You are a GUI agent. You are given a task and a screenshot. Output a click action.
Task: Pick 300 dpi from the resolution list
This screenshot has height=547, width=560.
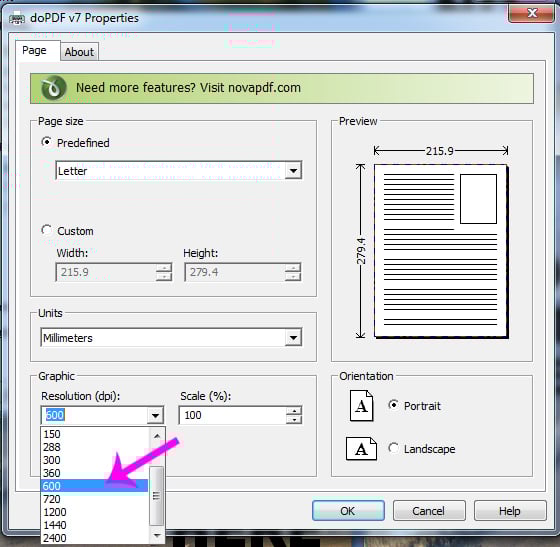pyautogui.click(x=95, y=460)
